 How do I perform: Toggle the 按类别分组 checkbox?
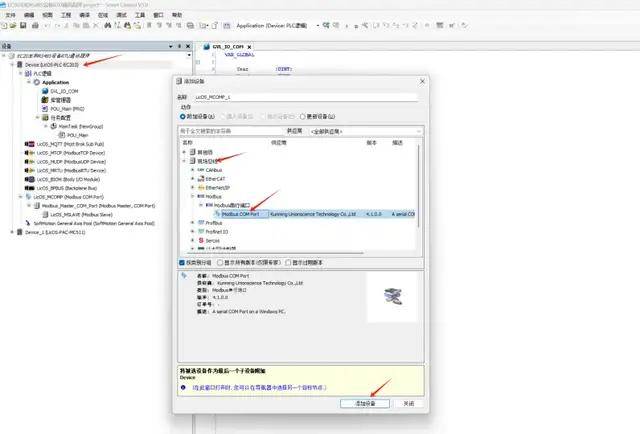coord(182,264)
